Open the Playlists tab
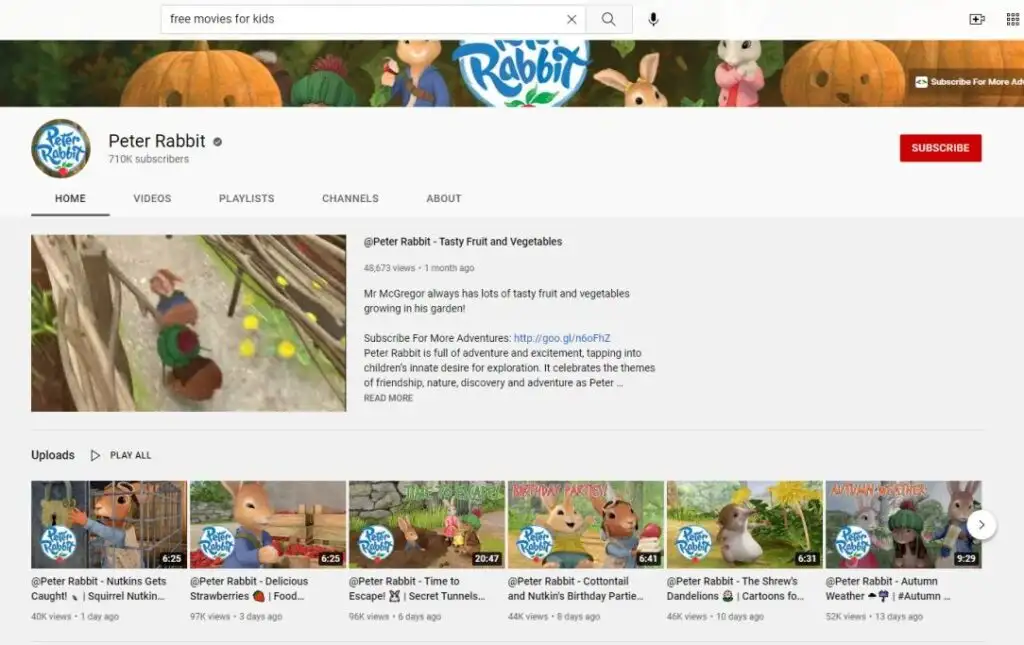 pos(246,198)
